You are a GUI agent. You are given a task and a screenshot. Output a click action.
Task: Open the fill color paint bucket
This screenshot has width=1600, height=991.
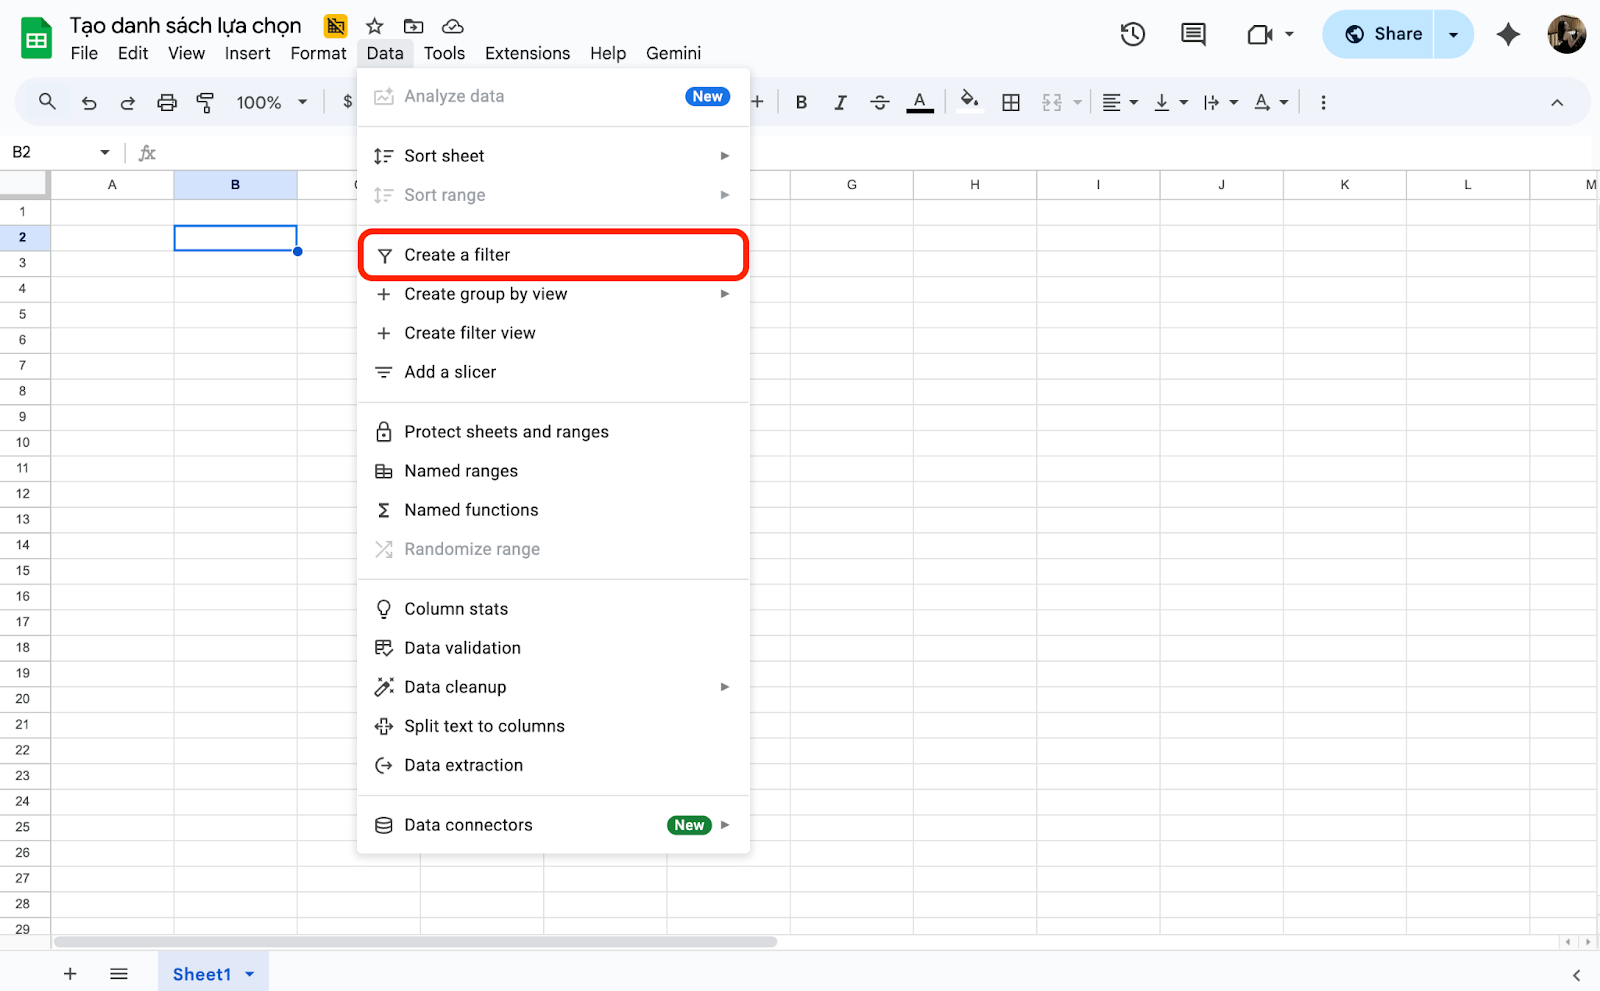pyautogui.click(x=969, y=102)
